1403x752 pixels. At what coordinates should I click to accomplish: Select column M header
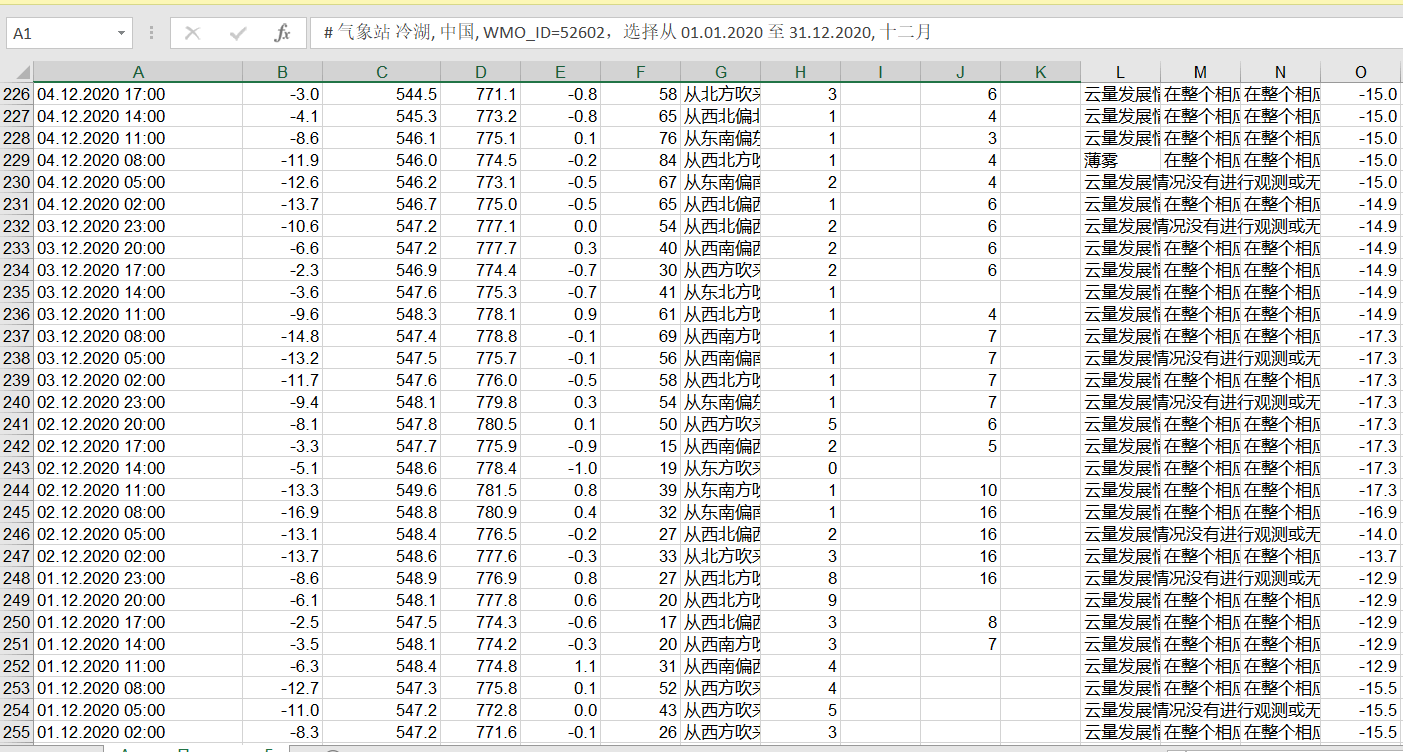click(1200, 72)
